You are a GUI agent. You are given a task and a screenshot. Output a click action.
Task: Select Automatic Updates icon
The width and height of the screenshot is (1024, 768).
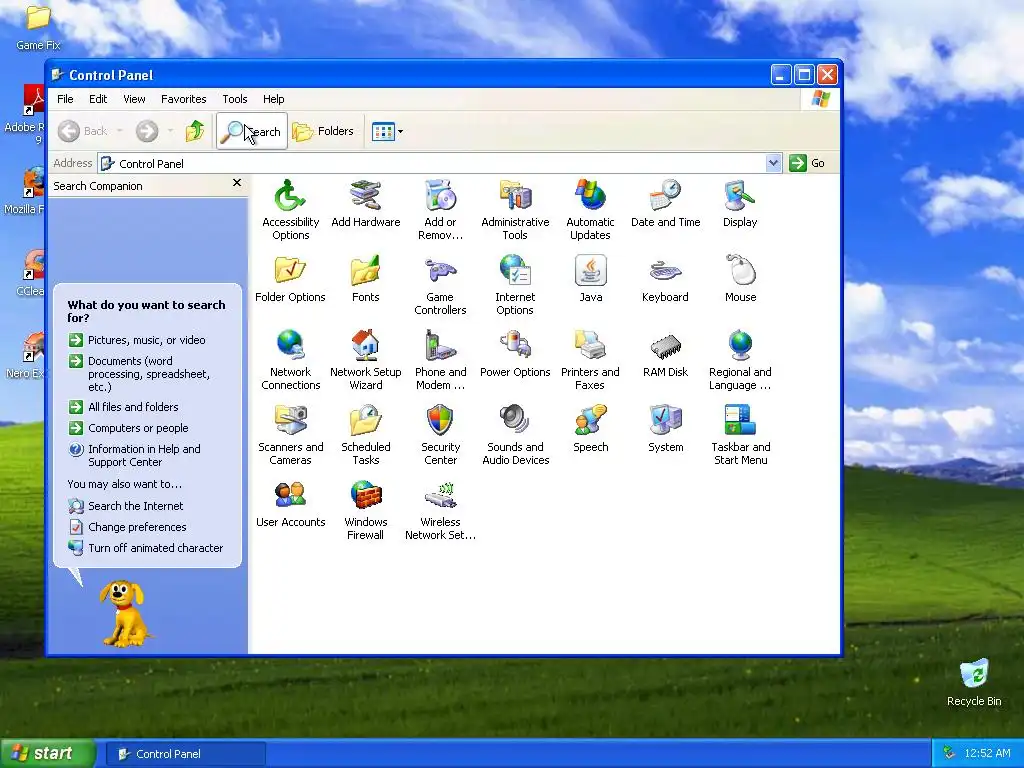click(x=590, y=210)
